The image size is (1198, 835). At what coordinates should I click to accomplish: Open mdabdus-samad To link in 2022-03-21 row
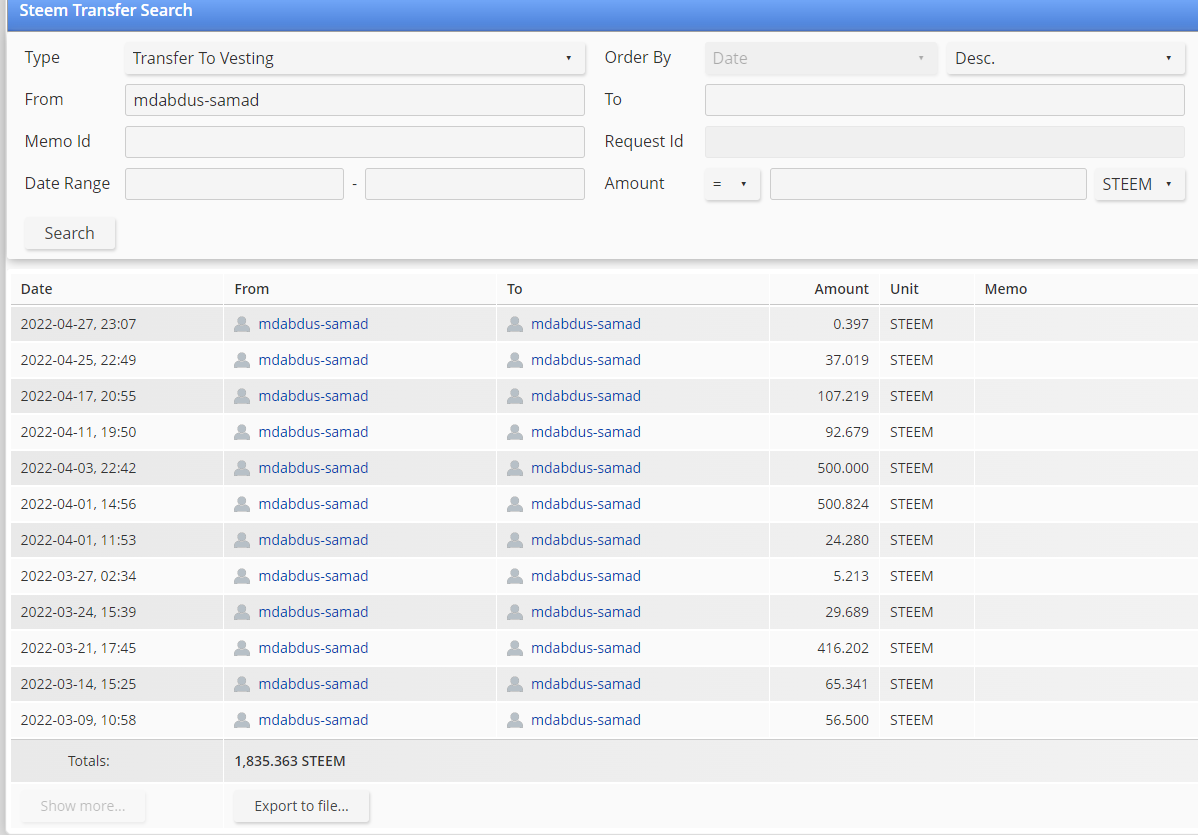click(586, 648)
